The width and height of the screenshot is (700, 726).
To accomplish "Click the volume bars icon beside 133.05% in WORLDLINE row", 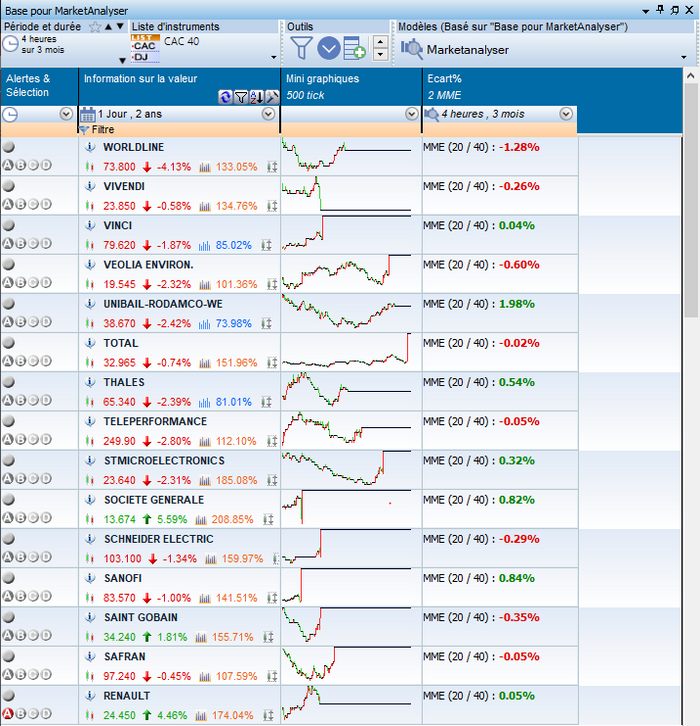I will tap(205, 167).
